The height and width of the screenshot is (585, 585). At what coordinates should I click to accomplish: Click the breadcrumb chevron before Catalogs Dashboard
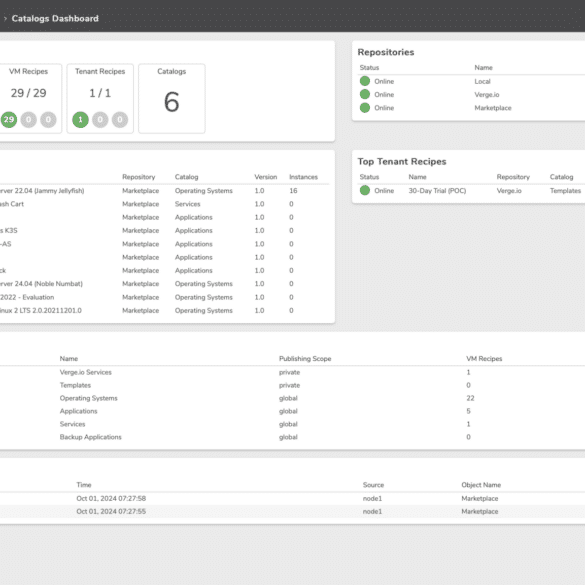pyautogui.click(x=5, y=18)
